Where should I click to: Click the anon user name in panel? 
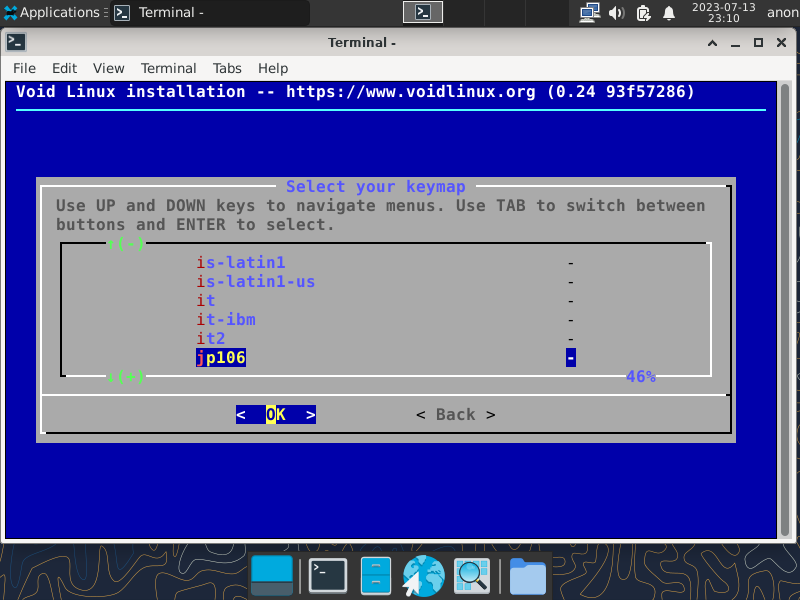tap(783, 12)
